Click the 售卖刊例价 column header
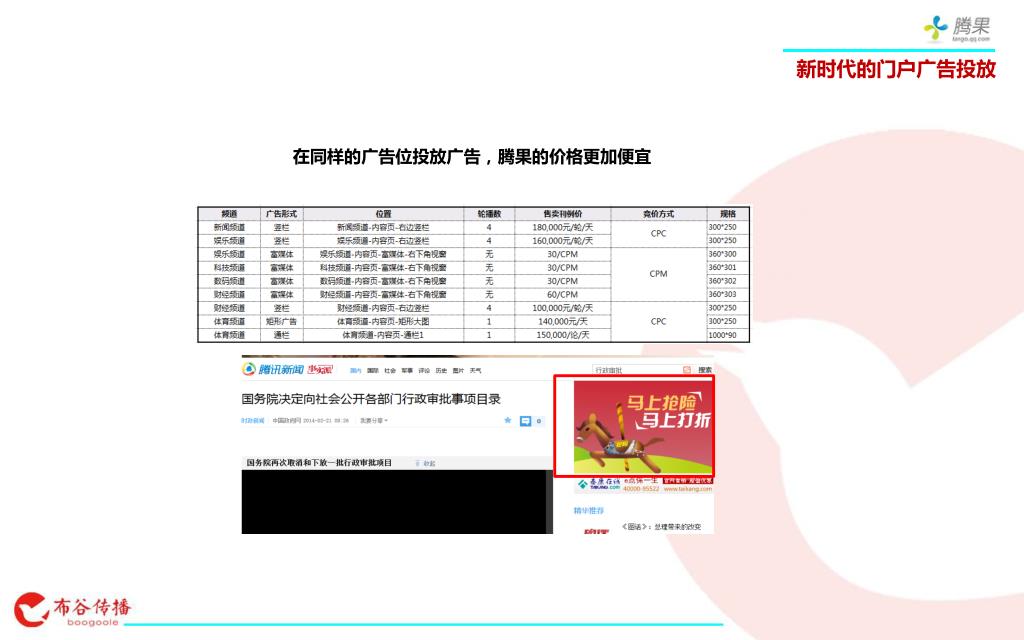This screenshot has width=1024, height=640. pyautogui.click(x=563, y=214)
